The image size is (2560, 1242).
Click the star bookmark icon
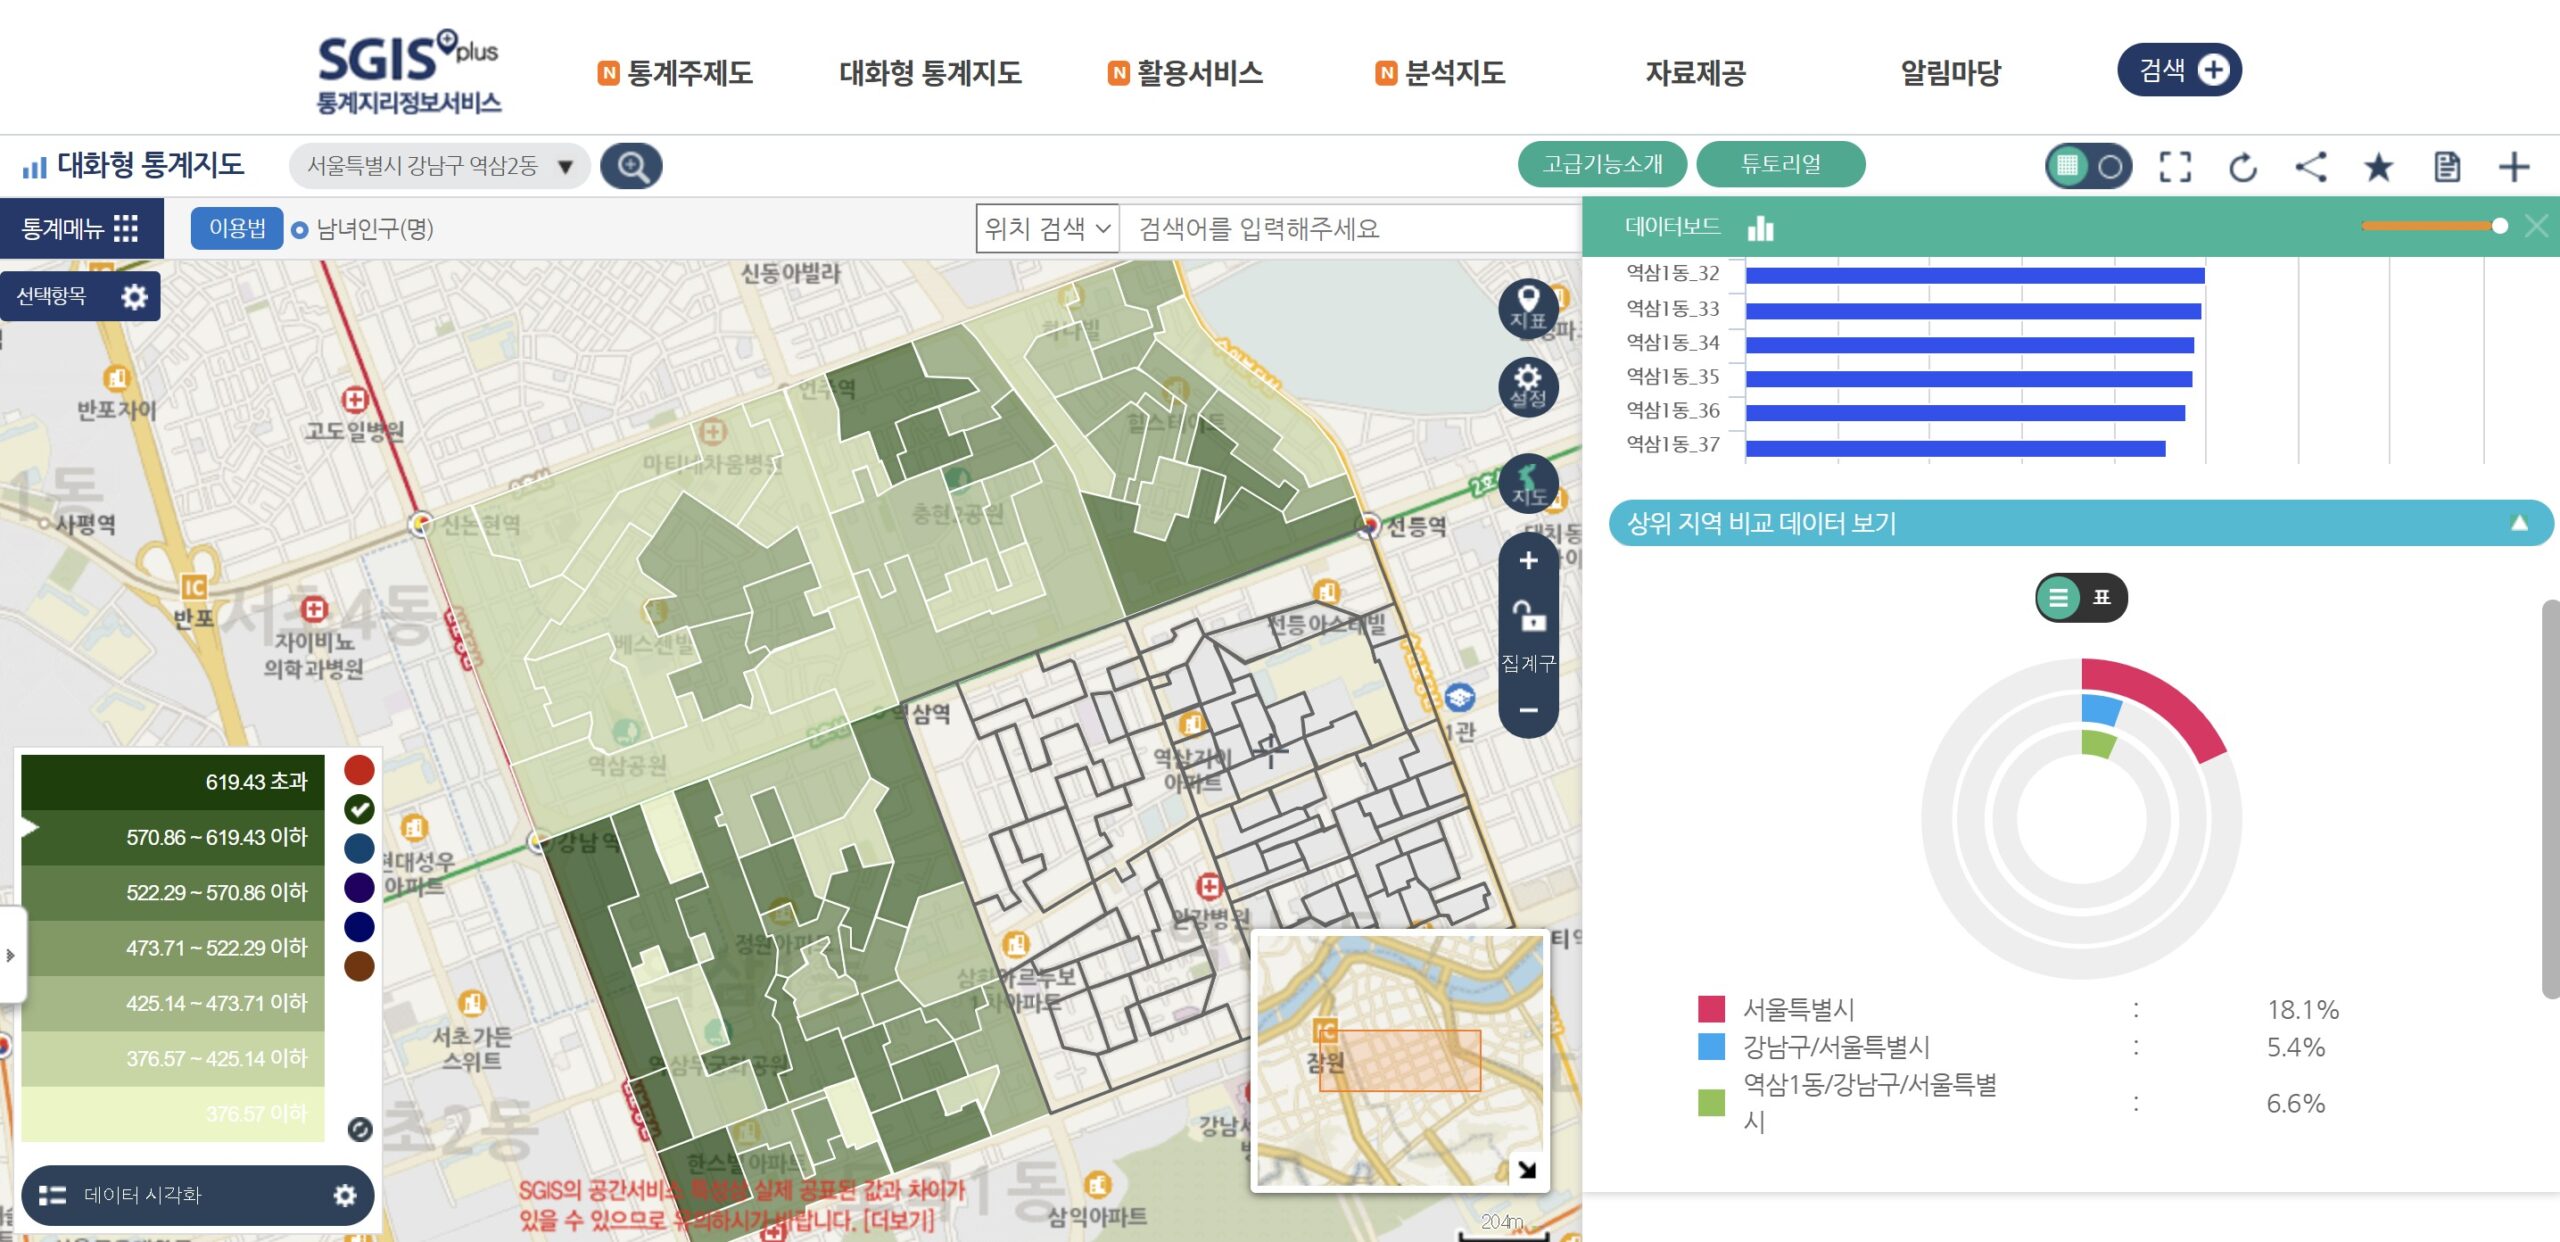[2379, 167]
